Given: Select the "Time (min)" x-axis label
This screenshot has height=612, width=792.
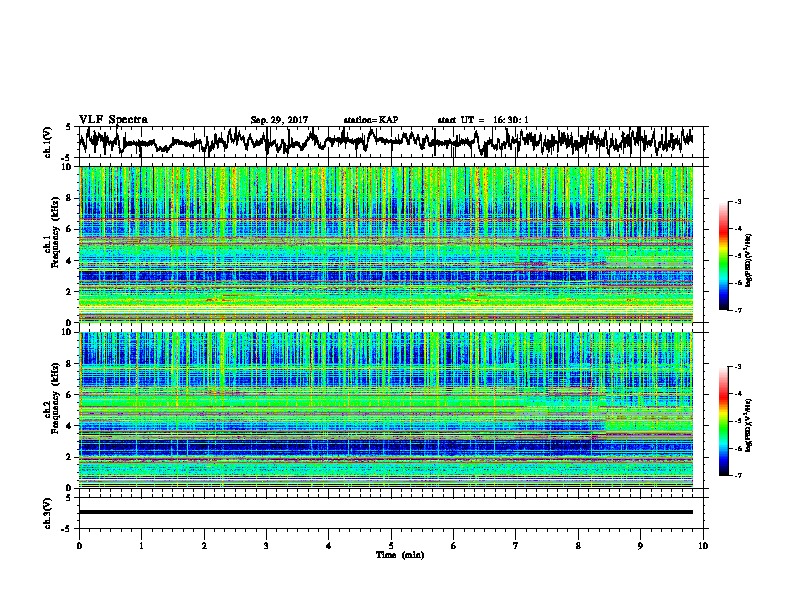Looking at the screenshot, I should pyautogui.click(x=400, y=555).
